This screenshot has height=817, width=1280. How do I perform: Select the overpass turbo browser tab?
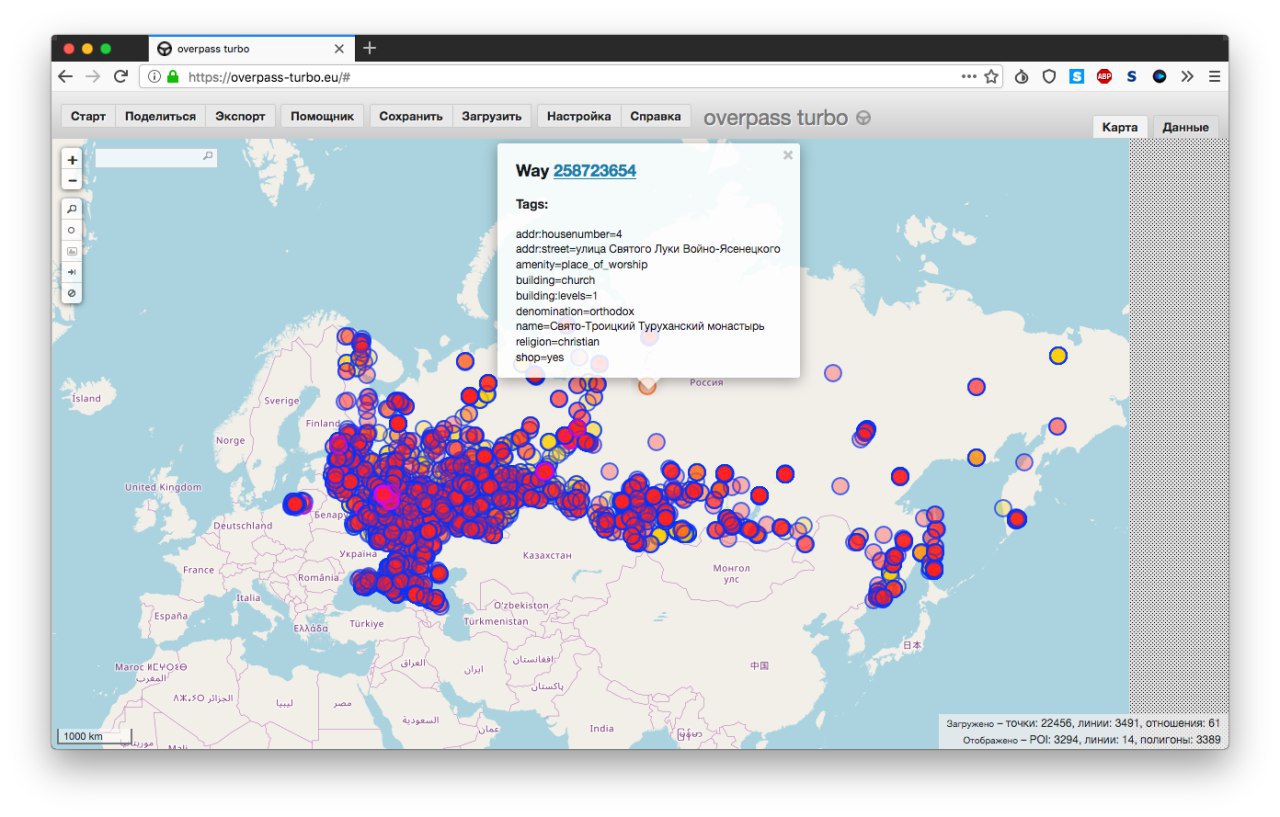pyautogui.click(x=250, y=48)
